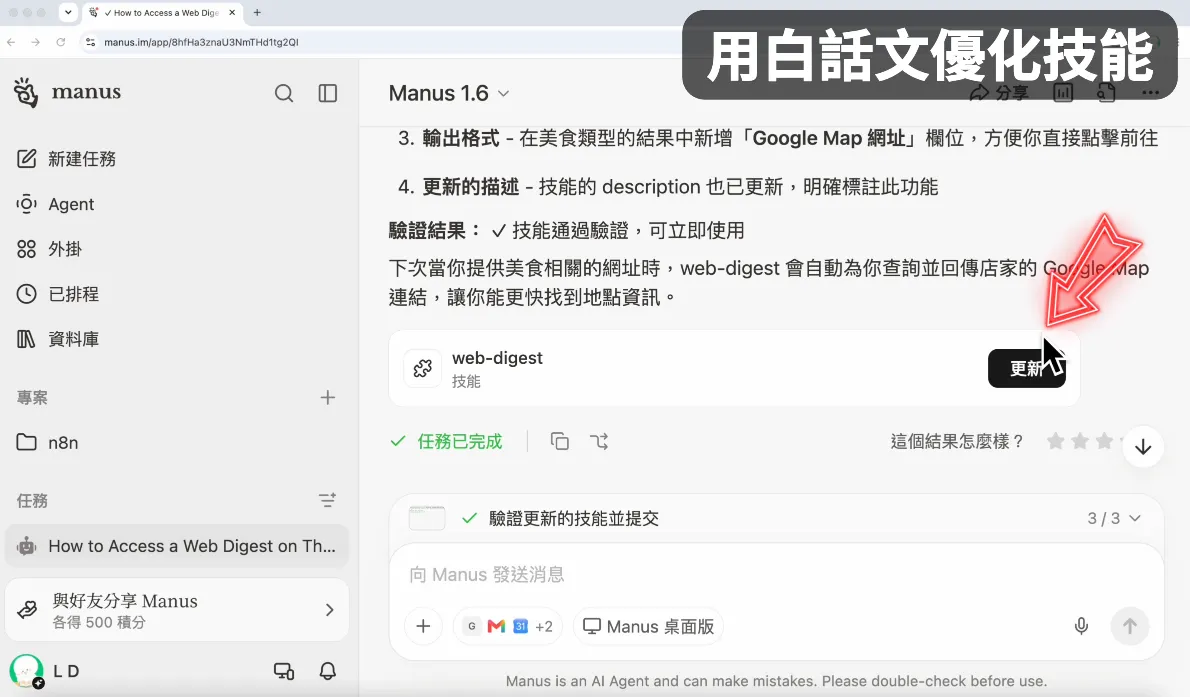The width and height of the screenshot is (1190, 697).
Task: Open browser tab list dropdown
Action: click(x=68, y=12)
